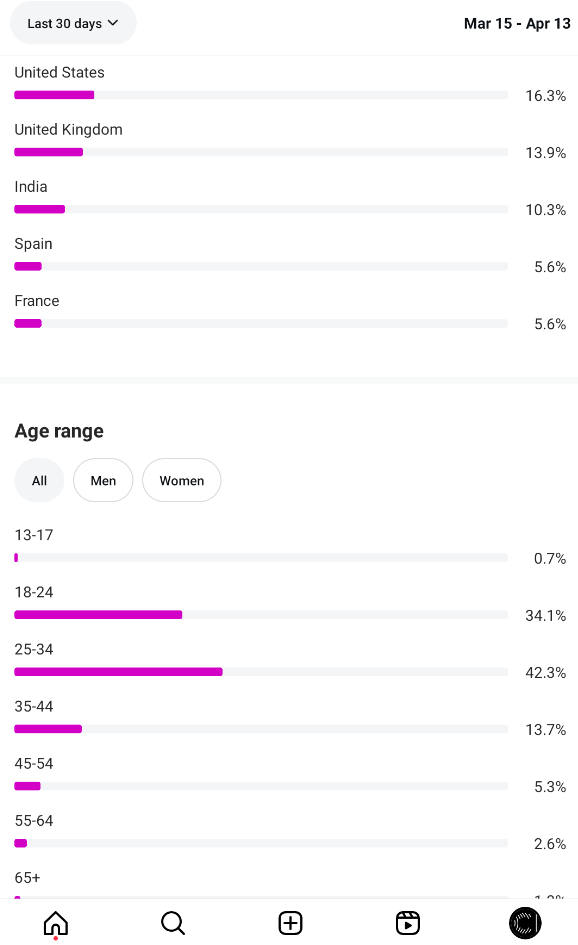This screenshot has height=945, width=578.
Task: Tap the Search magnifier icon
Action: click(x=173, y=923)
